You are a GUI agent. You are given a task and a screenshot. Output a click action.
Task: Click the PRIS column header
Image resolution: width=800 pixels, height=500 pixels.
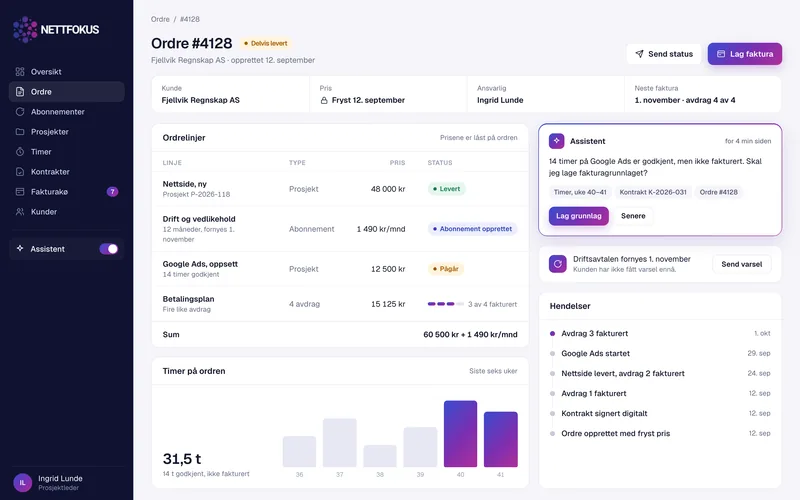[397, 163]
